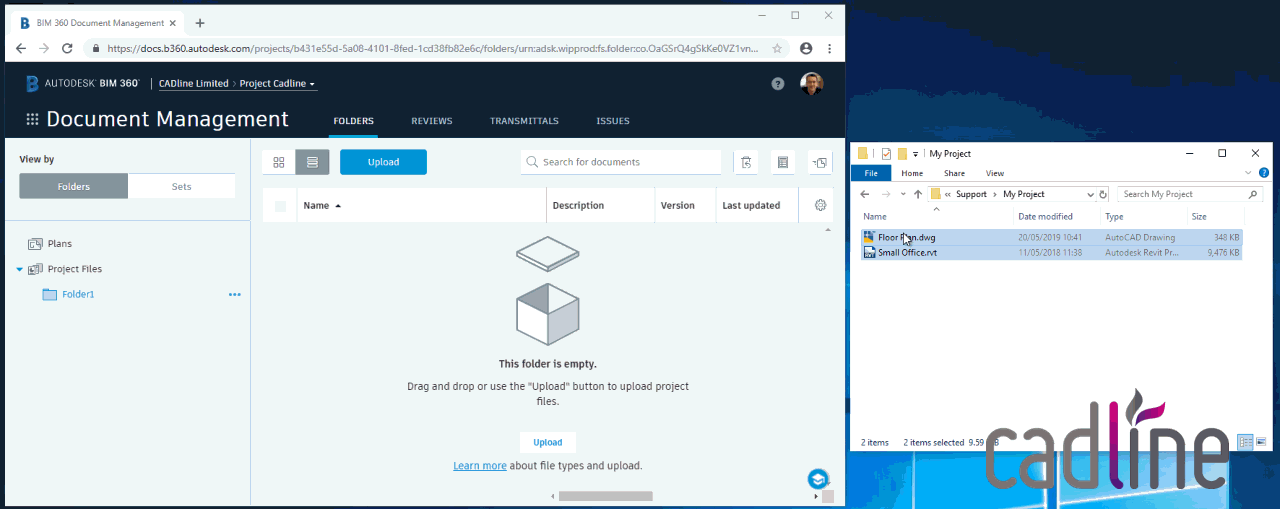Click CADline Limited account link
This screenshot has height=509, width=1280.
pos(194,84)
